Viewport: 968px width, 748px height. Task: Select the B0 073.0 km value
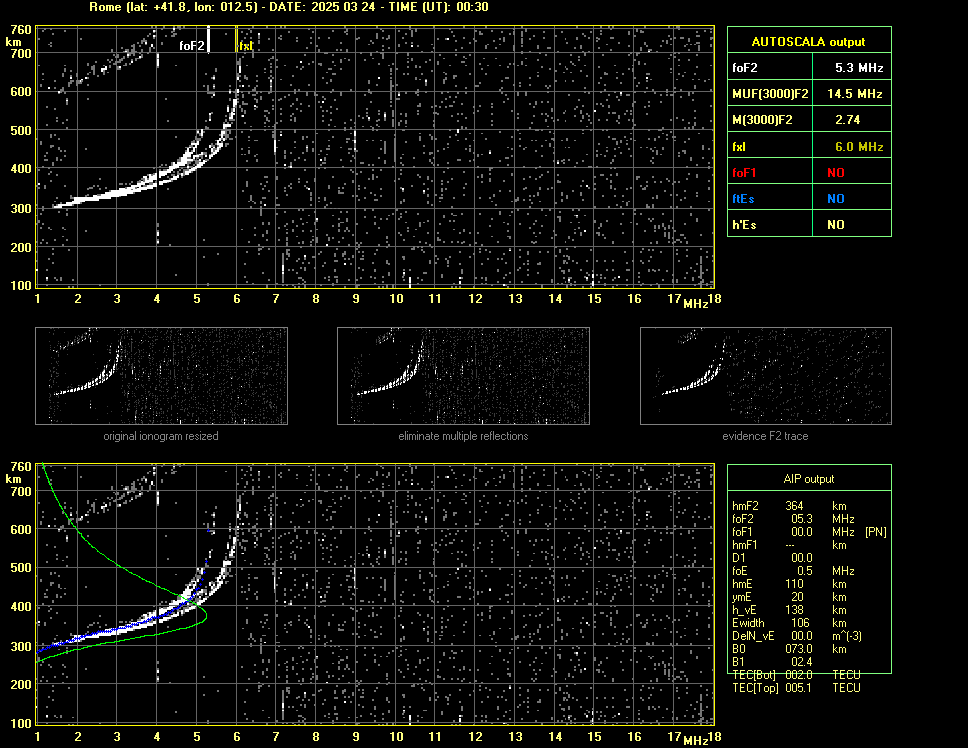coord(799,649)
